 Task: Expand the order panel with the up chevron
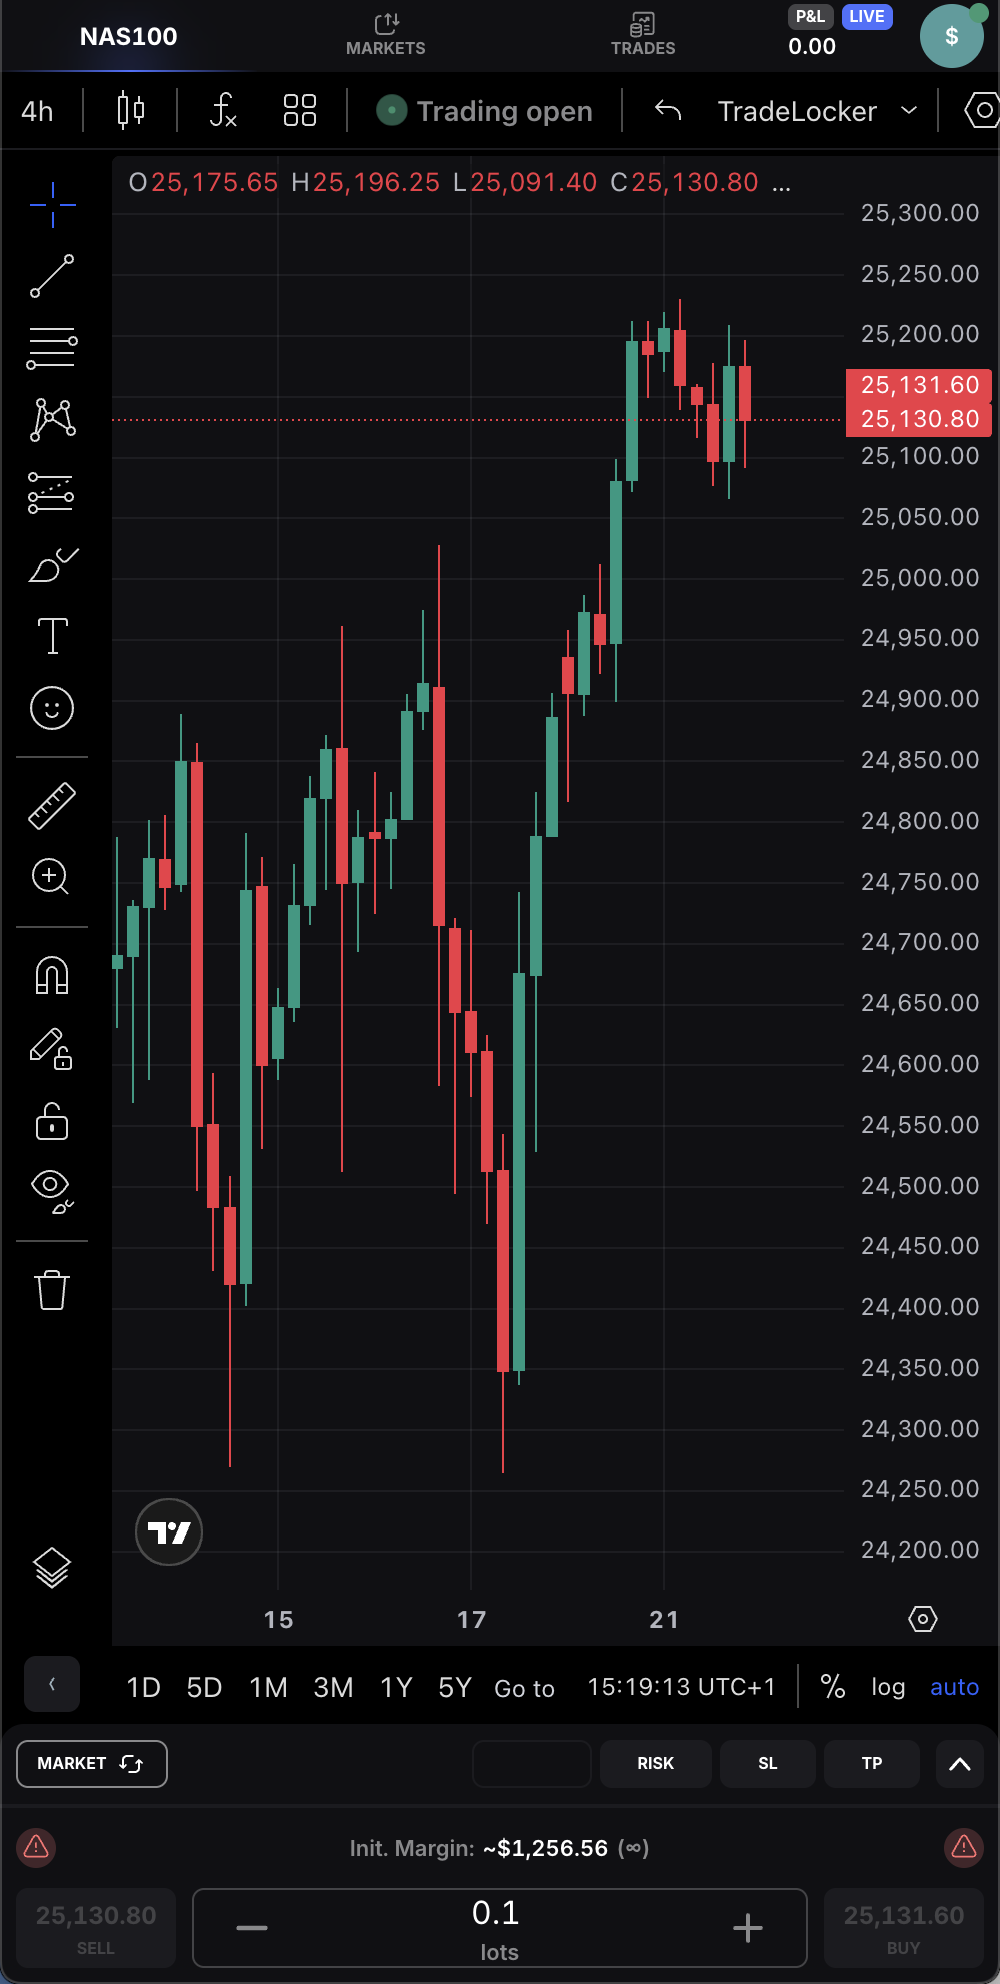point(959,1764)
